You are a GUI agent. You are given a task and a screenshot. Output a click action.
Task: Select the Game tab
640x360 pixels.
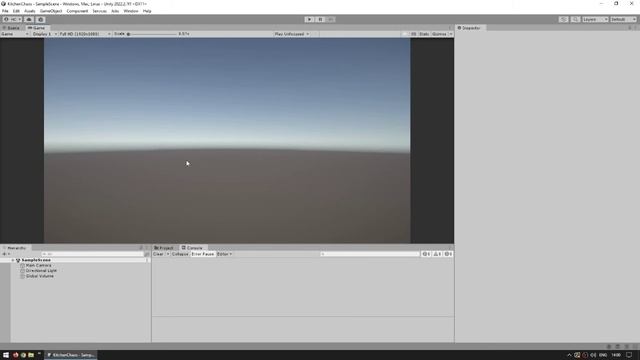point(37,28)
